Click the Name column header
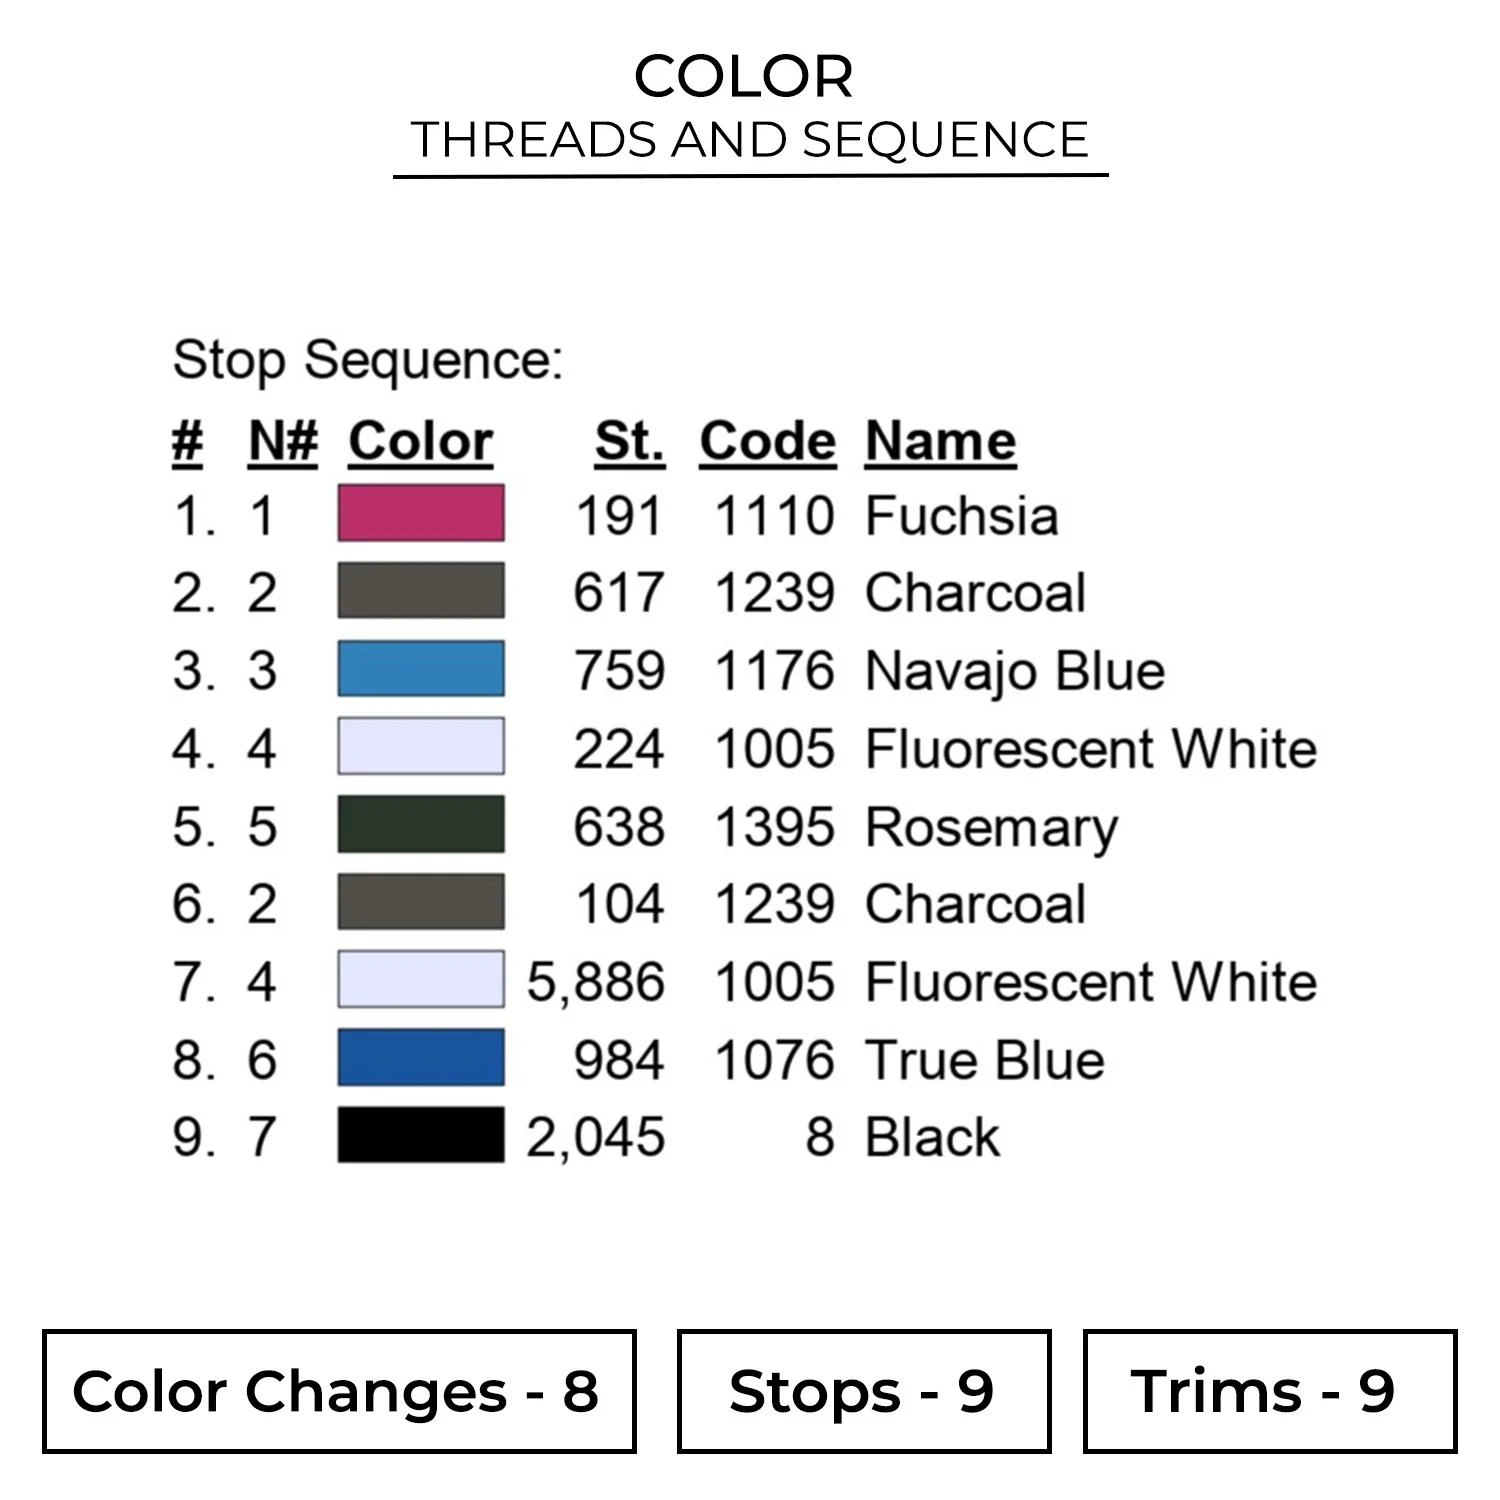Image resolution: width=1500 pixels, height=1500 pixels. coord(940,441)
